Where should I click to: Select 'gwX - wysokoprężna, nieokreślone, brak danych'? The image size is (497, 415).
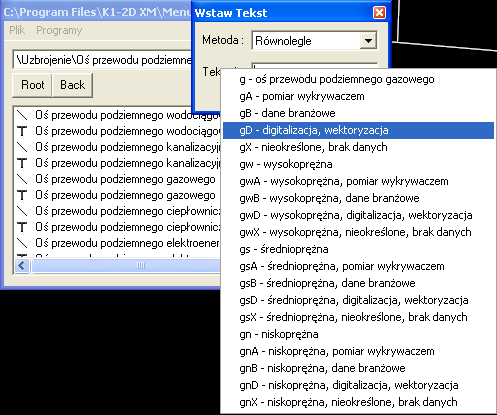click(x=358, y=232)
